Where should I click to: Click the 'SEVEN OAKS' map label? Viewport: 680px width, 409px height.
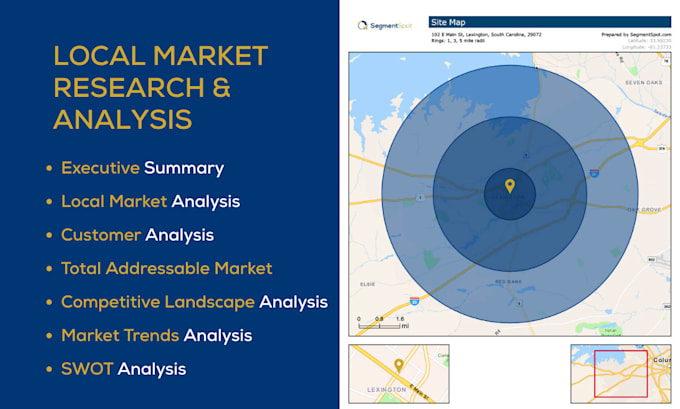[644, 82]
